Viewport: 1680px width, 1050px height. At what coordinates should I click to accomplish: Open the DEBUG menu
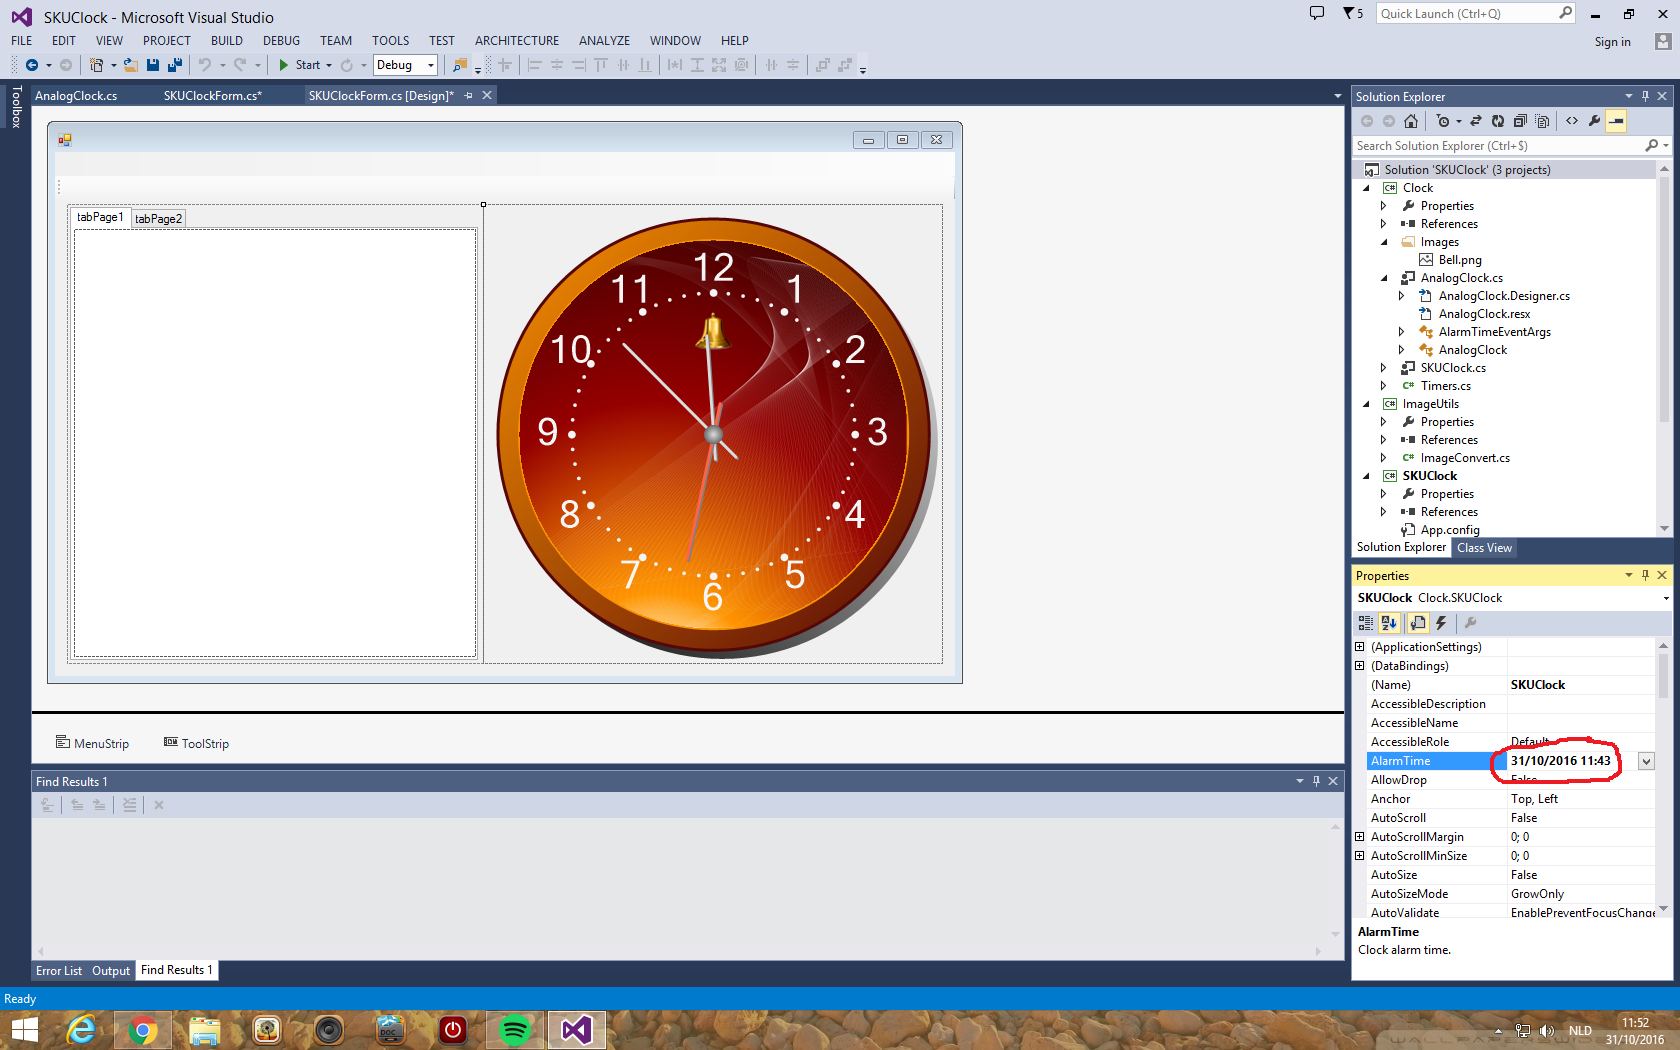(x=281, y=41)
